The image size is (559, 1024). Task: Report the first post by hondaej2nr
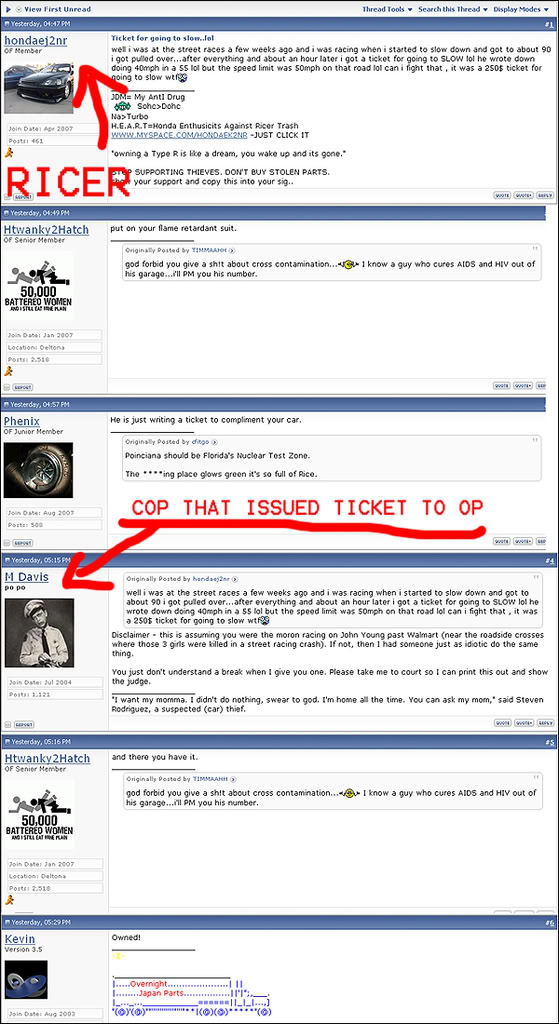point(23,196)
